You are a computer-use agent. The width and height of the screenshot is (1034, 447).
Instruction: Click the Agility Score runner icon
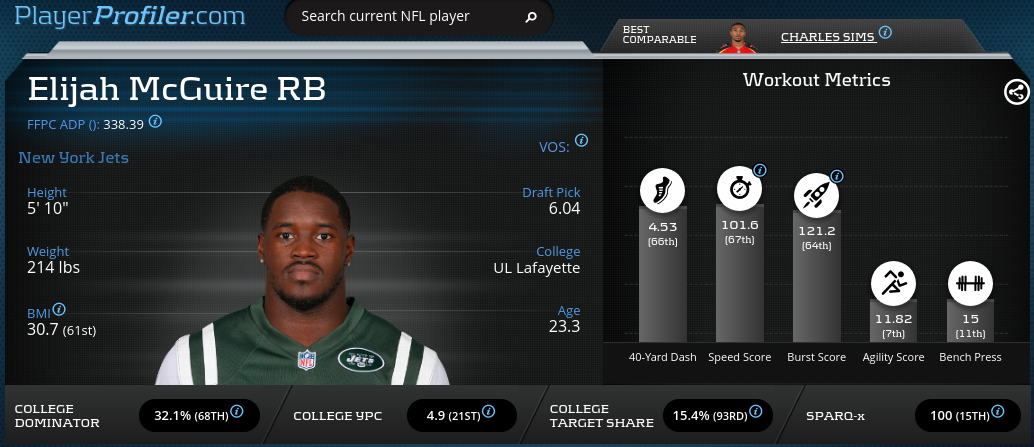pyautogui.click(x=893, y=284)
